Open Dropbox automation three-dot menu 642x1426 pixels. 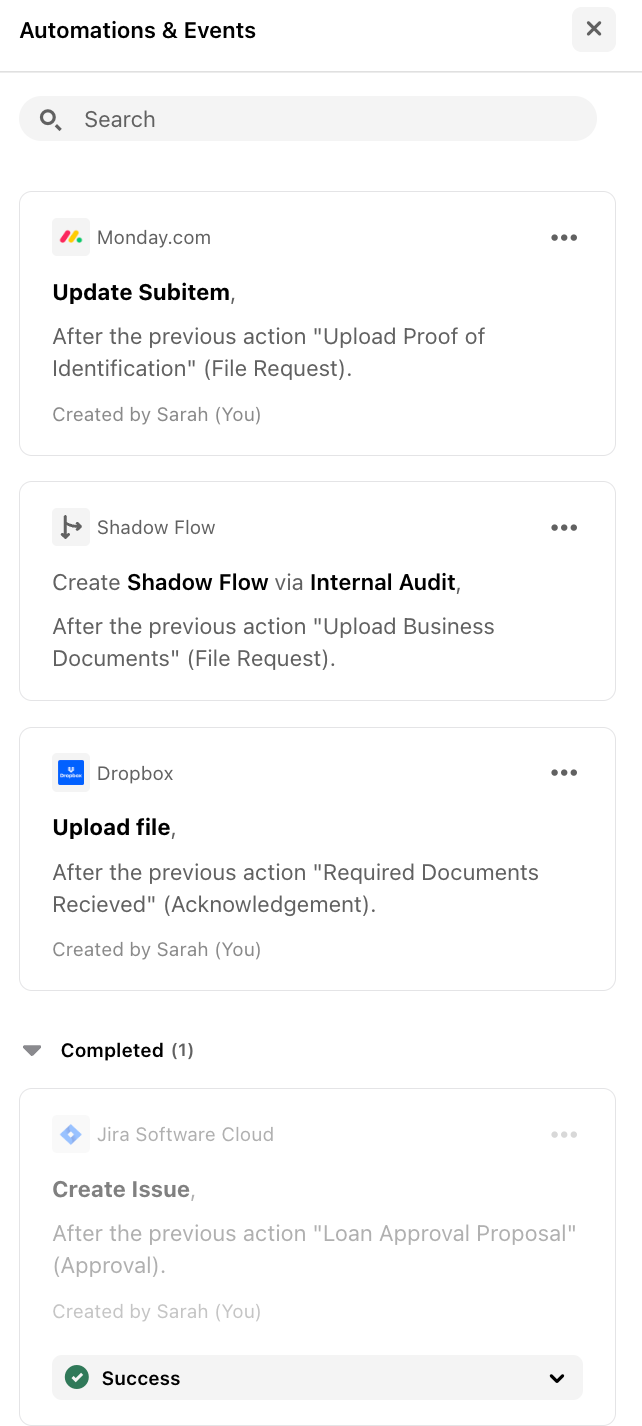[564, 773]
